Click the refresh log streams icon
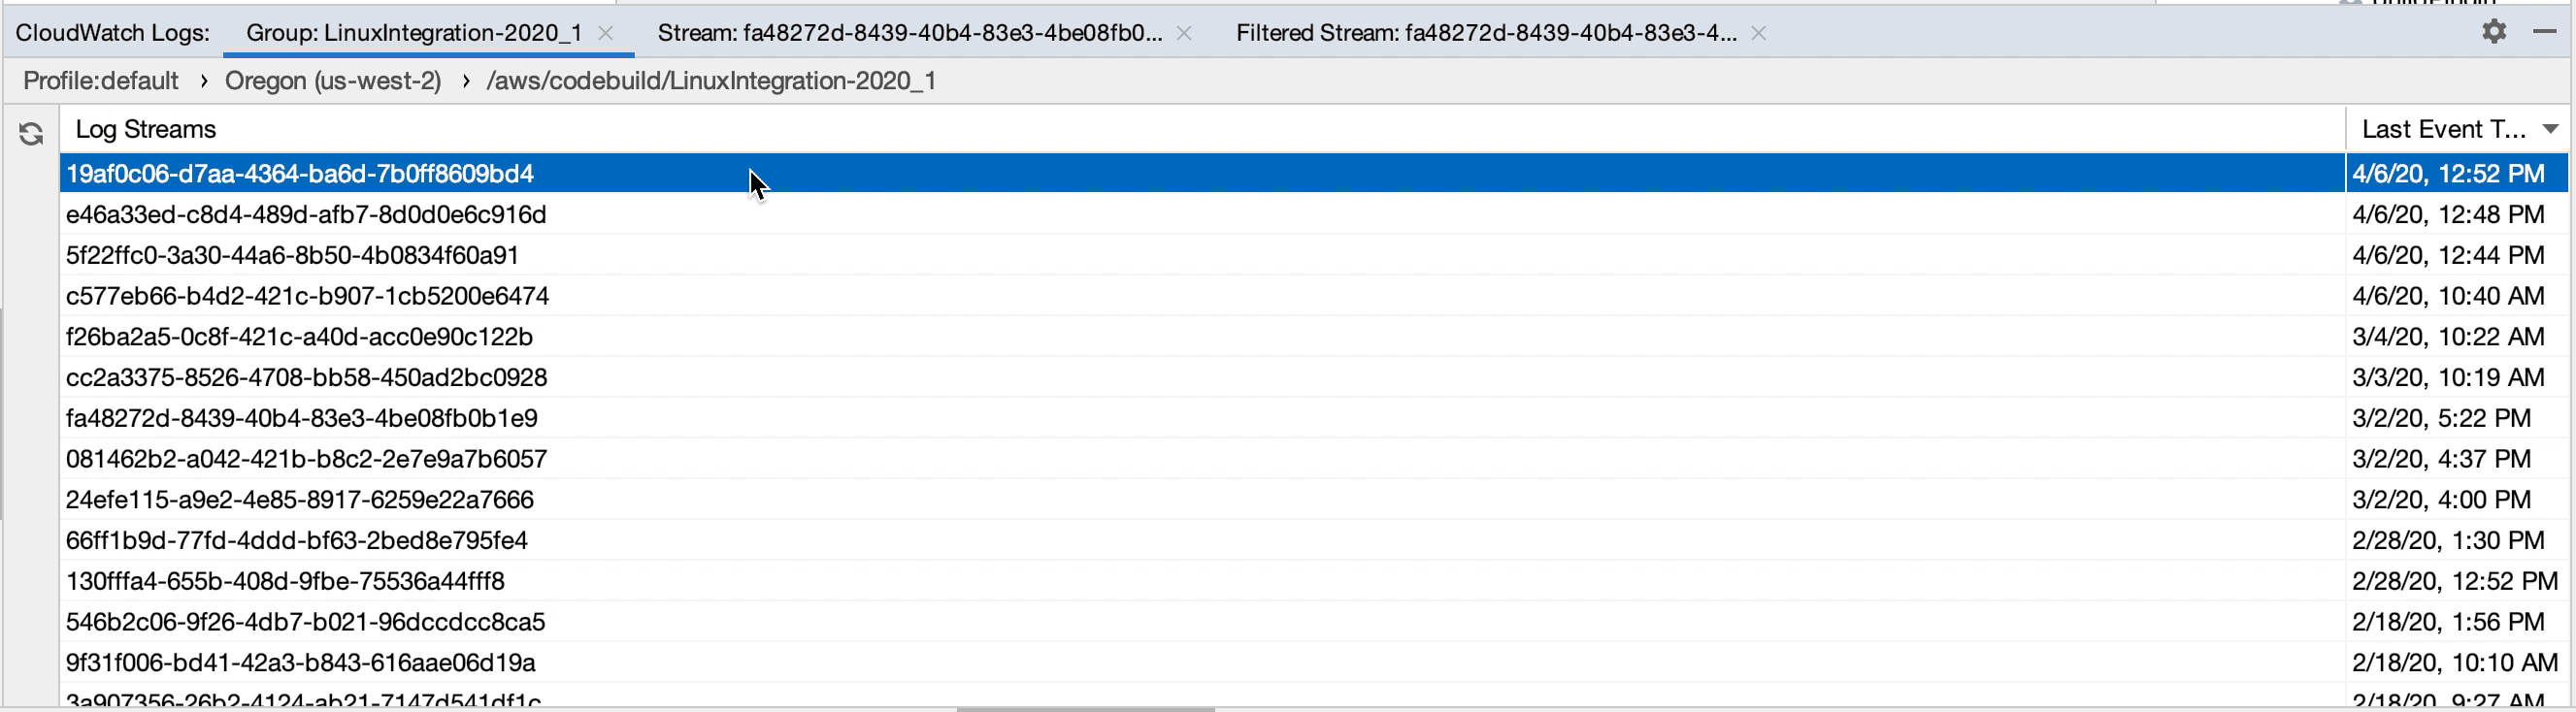This screenshot has height=712, width=2576. [x=31, y=133]
